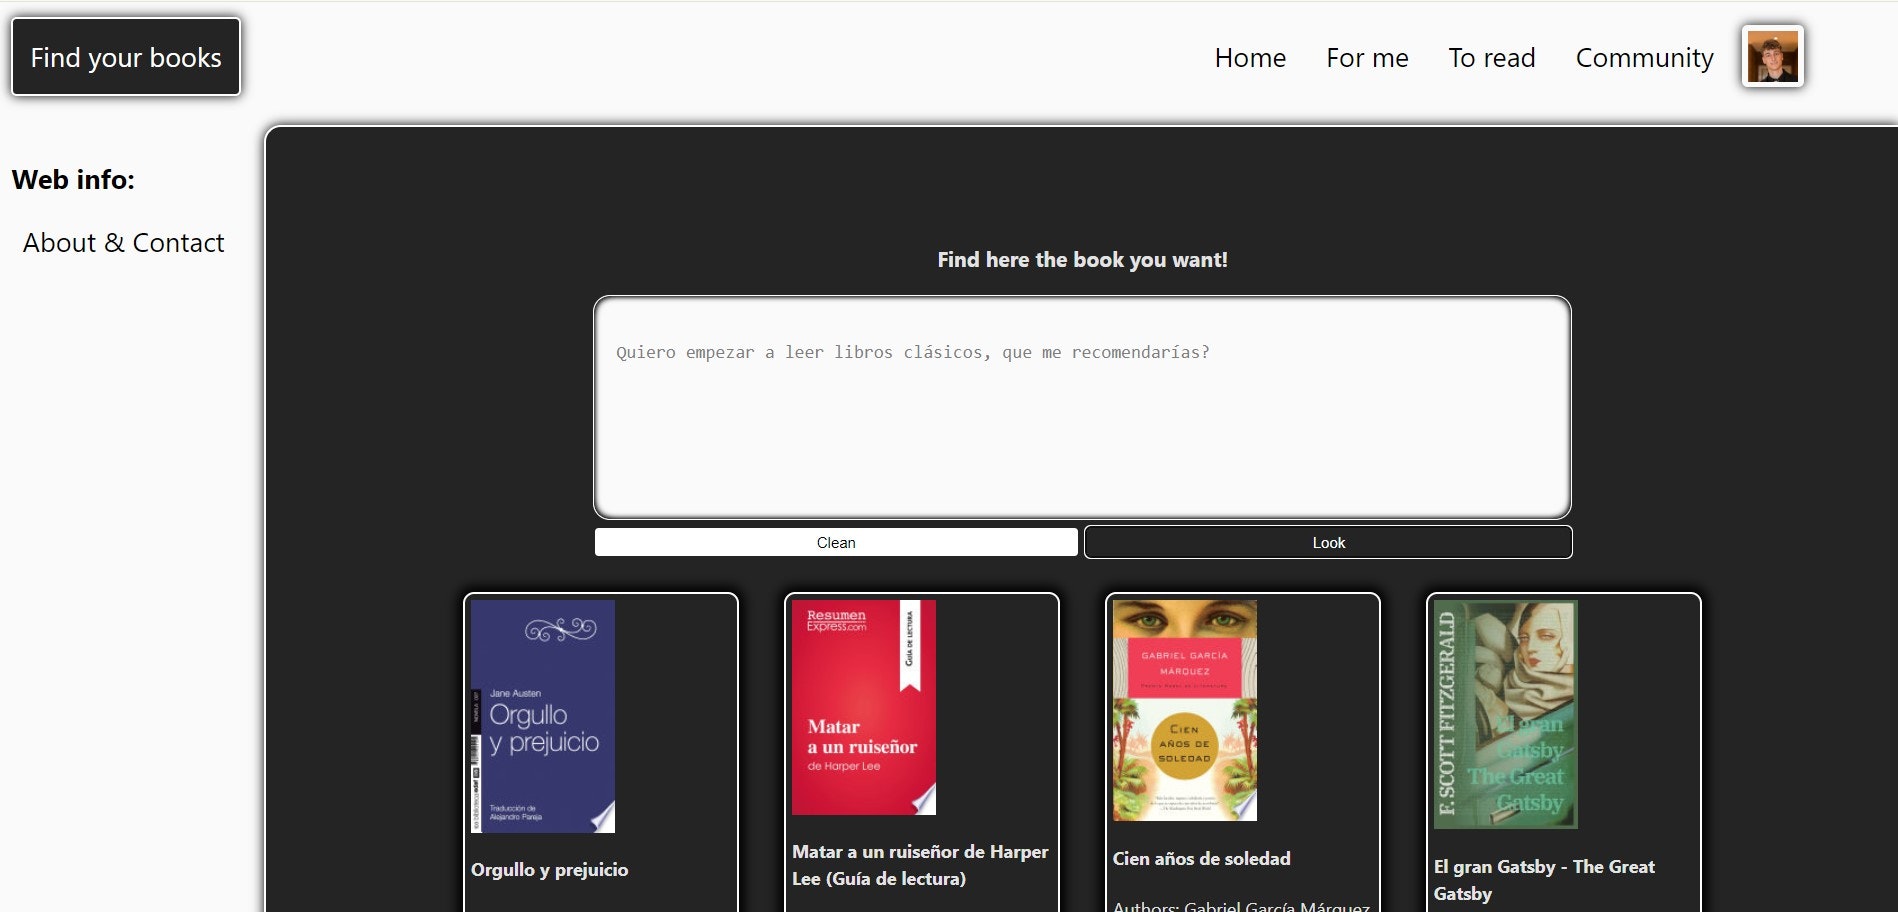The width and height of the screenshot is (1898, 912).
Task: Open the About & Contact link
Action: tap(123, 243)
